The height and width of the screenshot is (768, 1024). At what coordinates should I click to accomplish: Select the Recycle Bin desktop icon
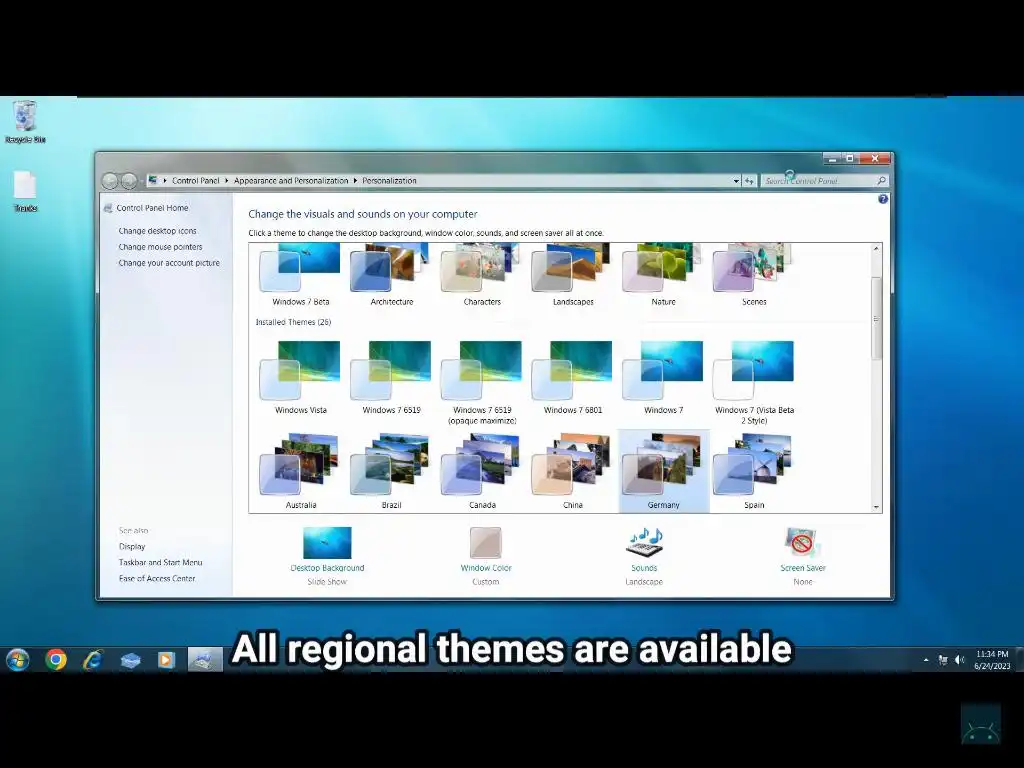pos(25,121)
